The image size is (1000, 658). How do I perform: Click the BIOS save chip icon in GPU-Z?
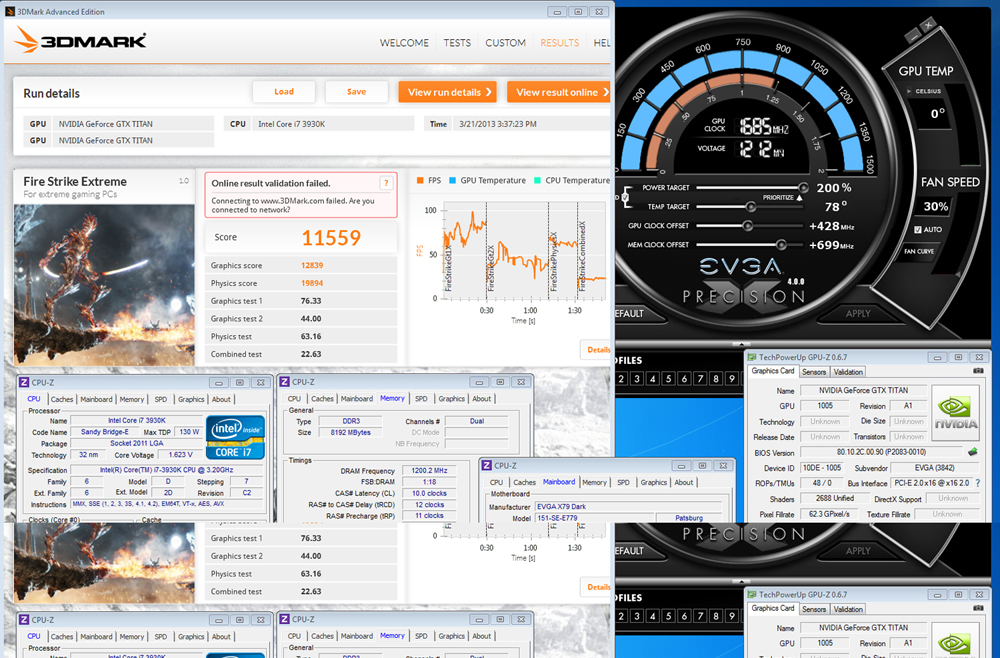pos(972,452)
